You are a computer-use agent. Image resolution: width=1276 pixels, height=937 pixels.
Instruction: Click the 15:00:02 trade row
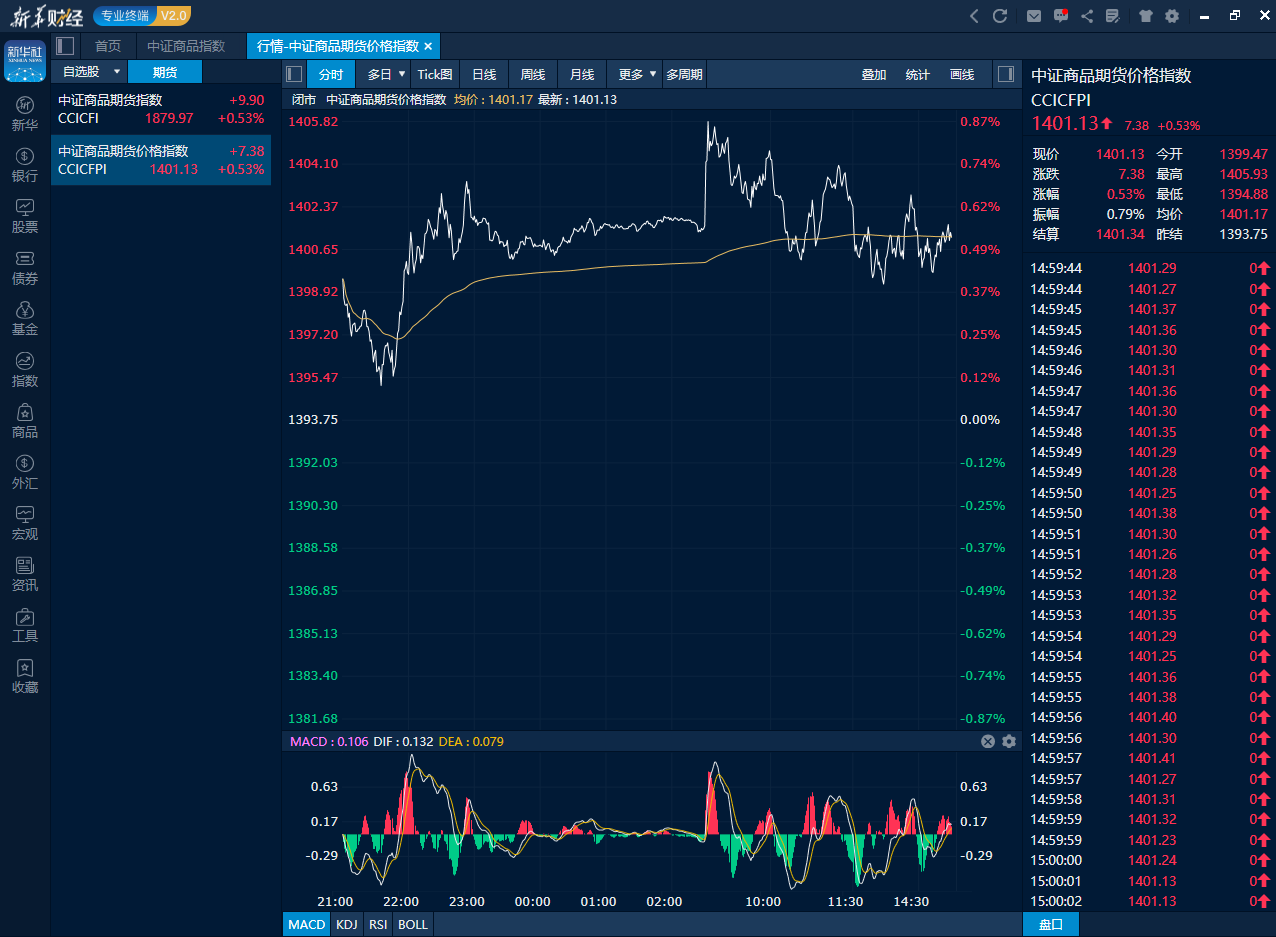1149,901
